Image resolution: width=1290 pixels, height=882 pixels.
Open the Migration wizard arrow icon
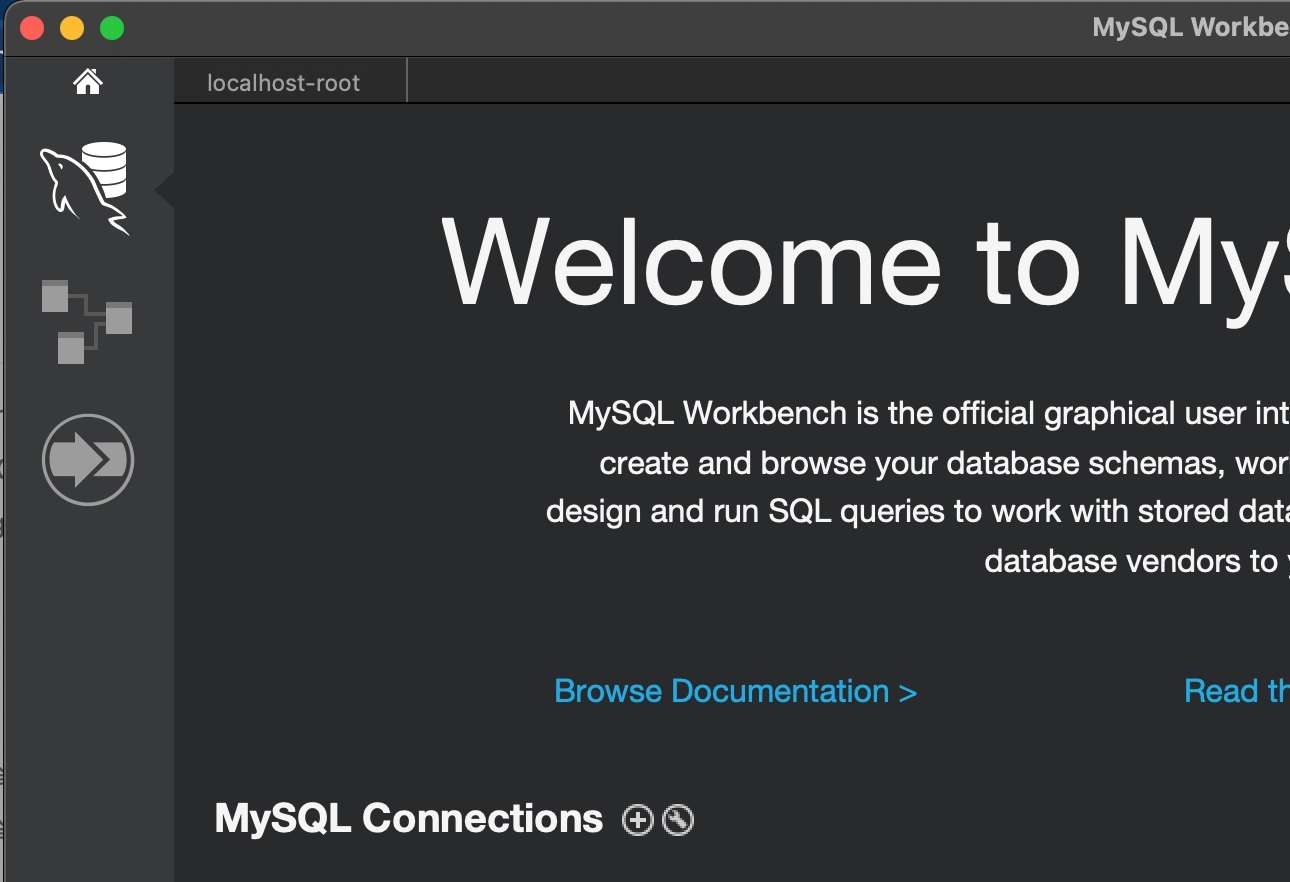[x=88, y=460]
